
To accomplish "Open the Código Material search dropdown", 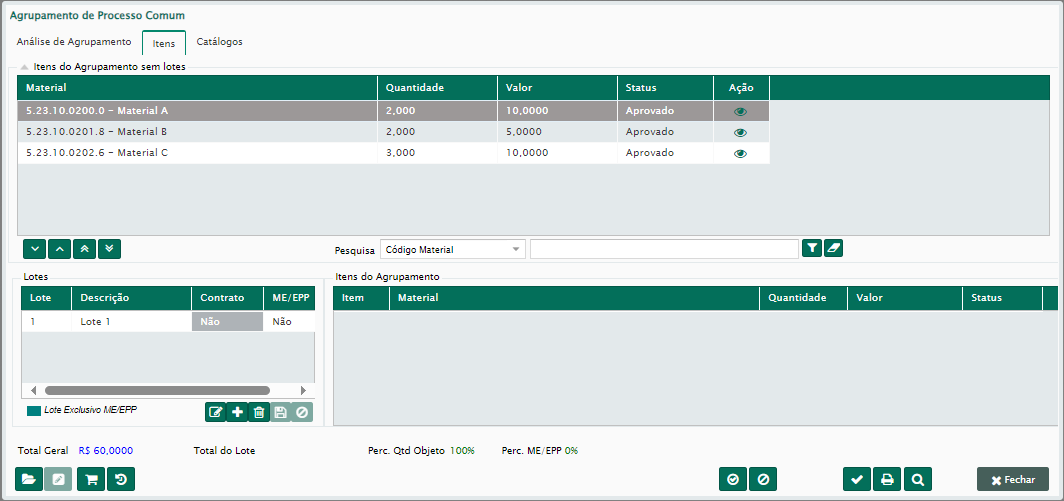I will (452, 249).
